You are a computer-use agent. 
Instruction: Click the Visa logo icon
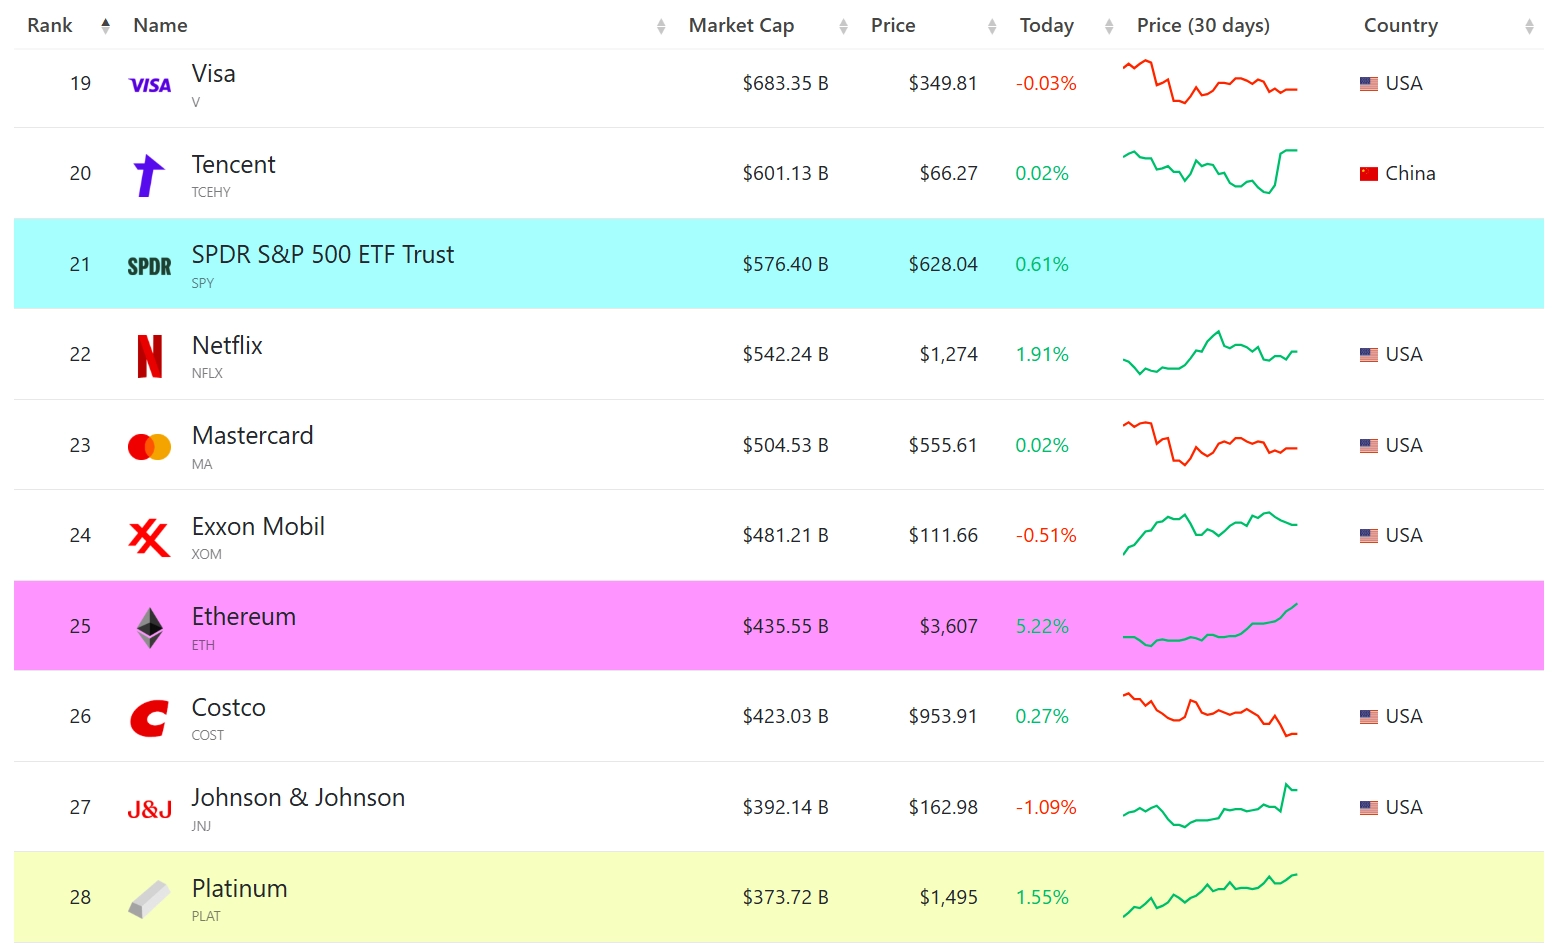(x=150, y=86)
